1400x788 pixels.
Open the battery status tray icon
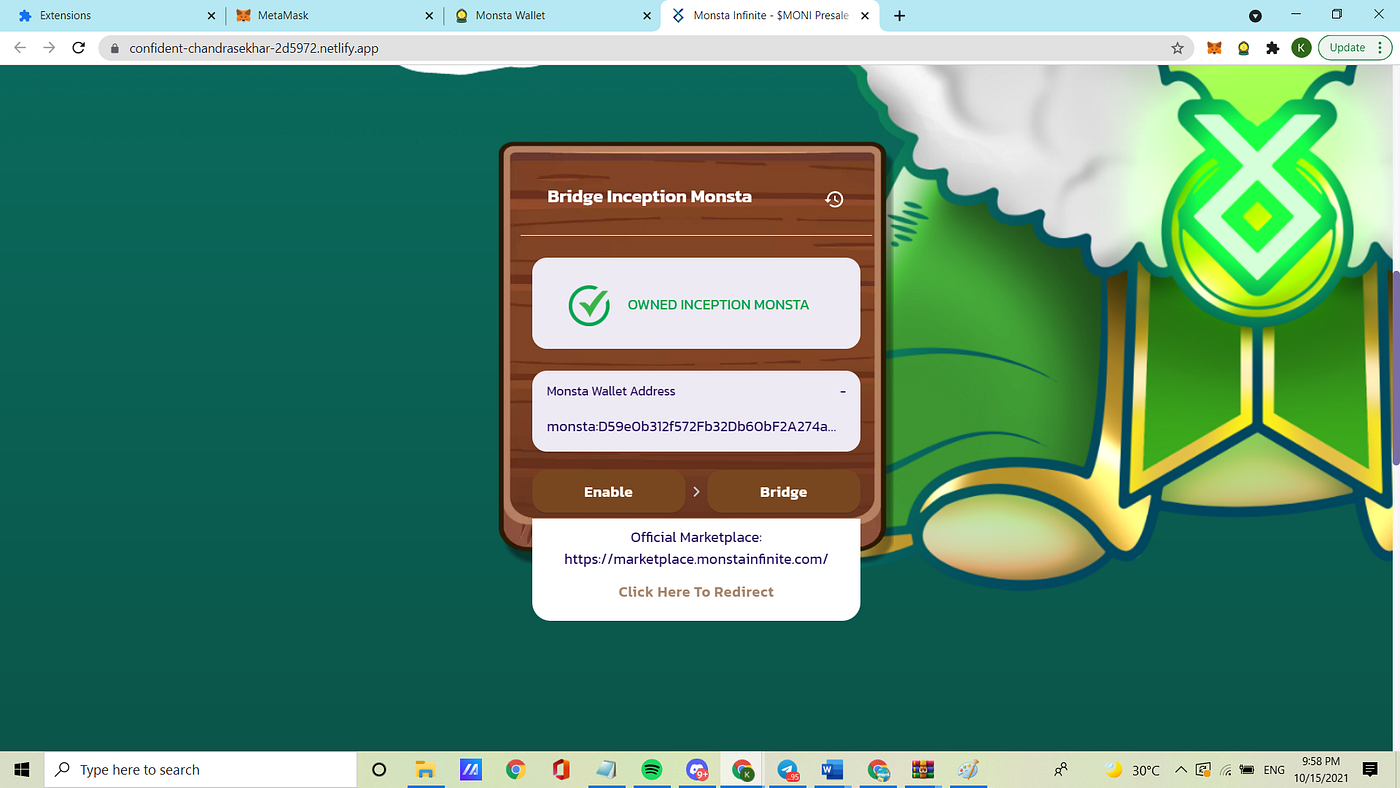(x=1248, y=770)
